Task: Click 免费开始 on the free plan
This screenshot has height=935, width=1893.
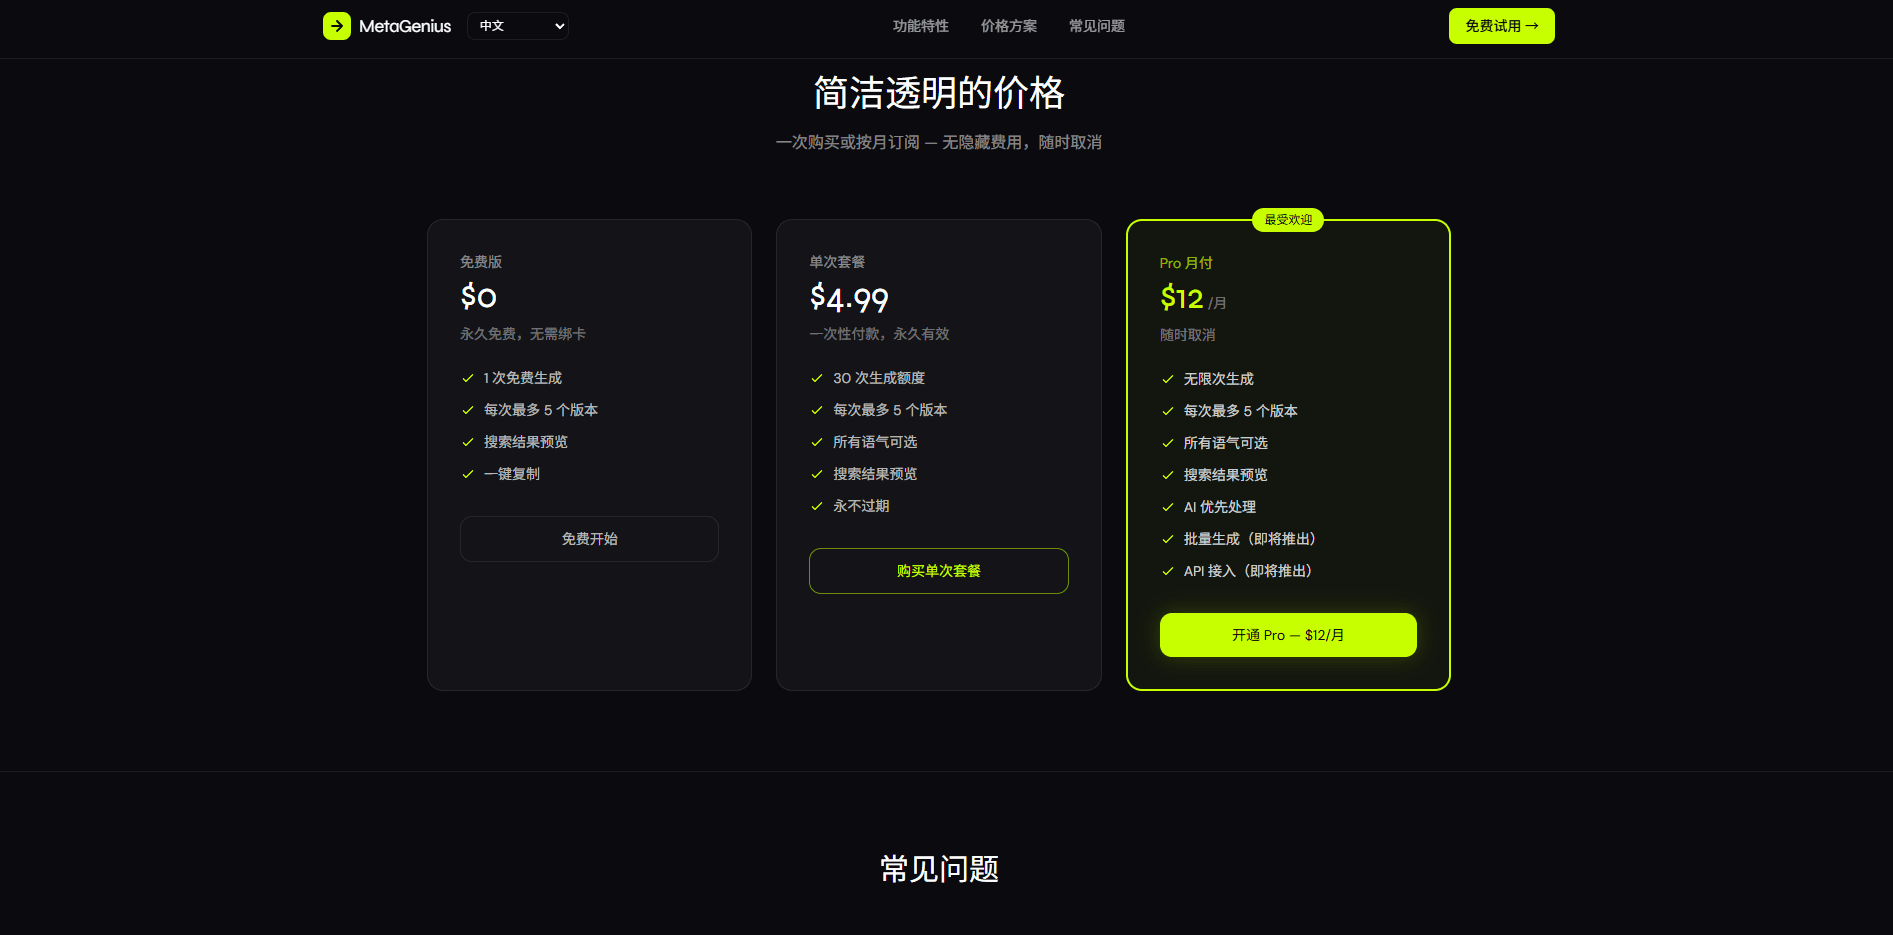Action: pyautogui.click(x=589, y=539)
